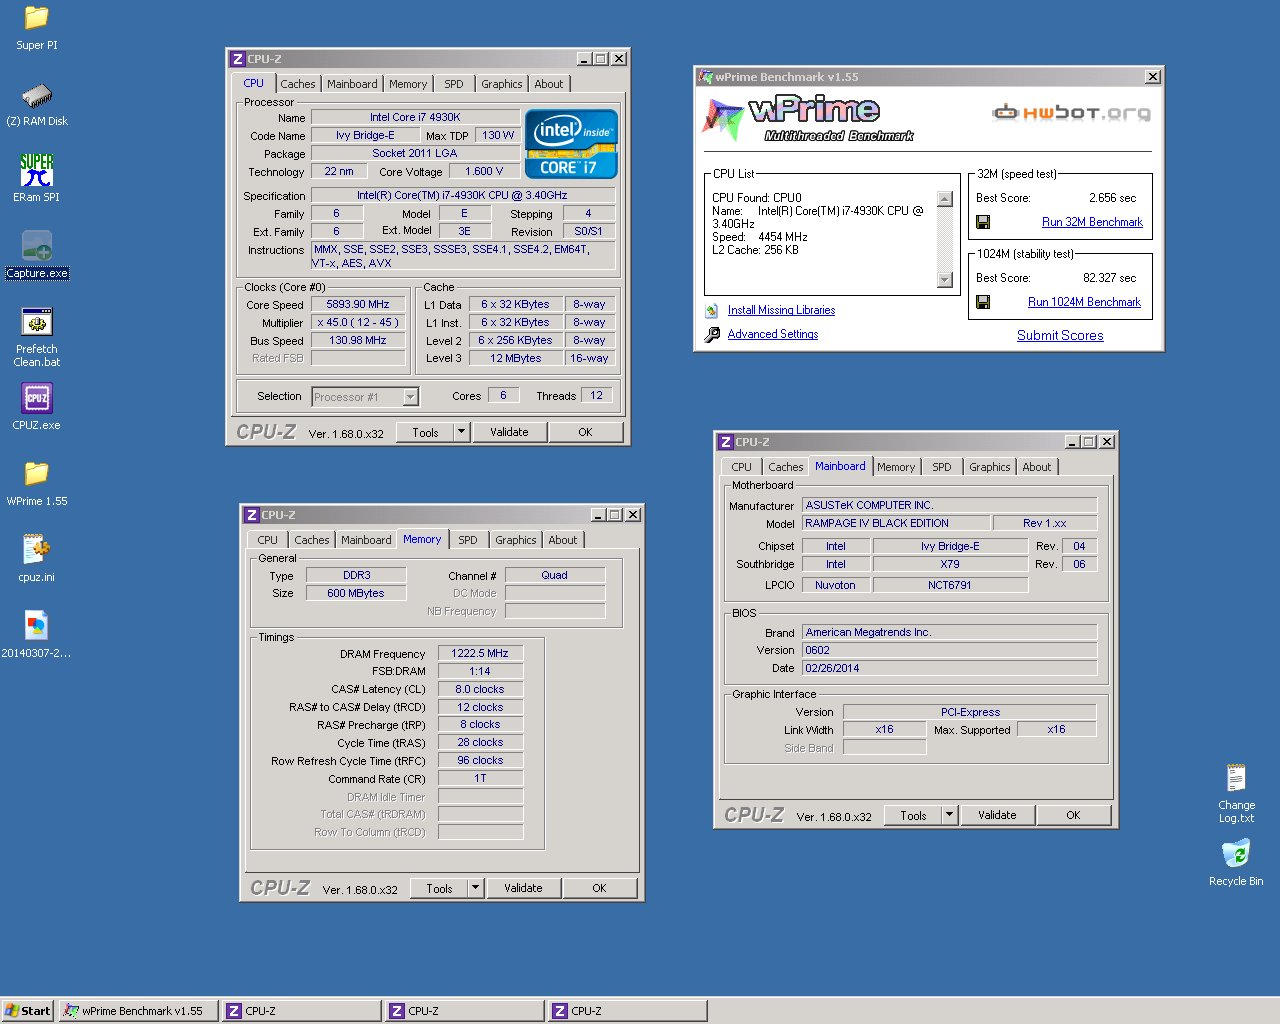
Task: Click the Bus Speed 130.98 MHz value
Action: click(358, 341)
